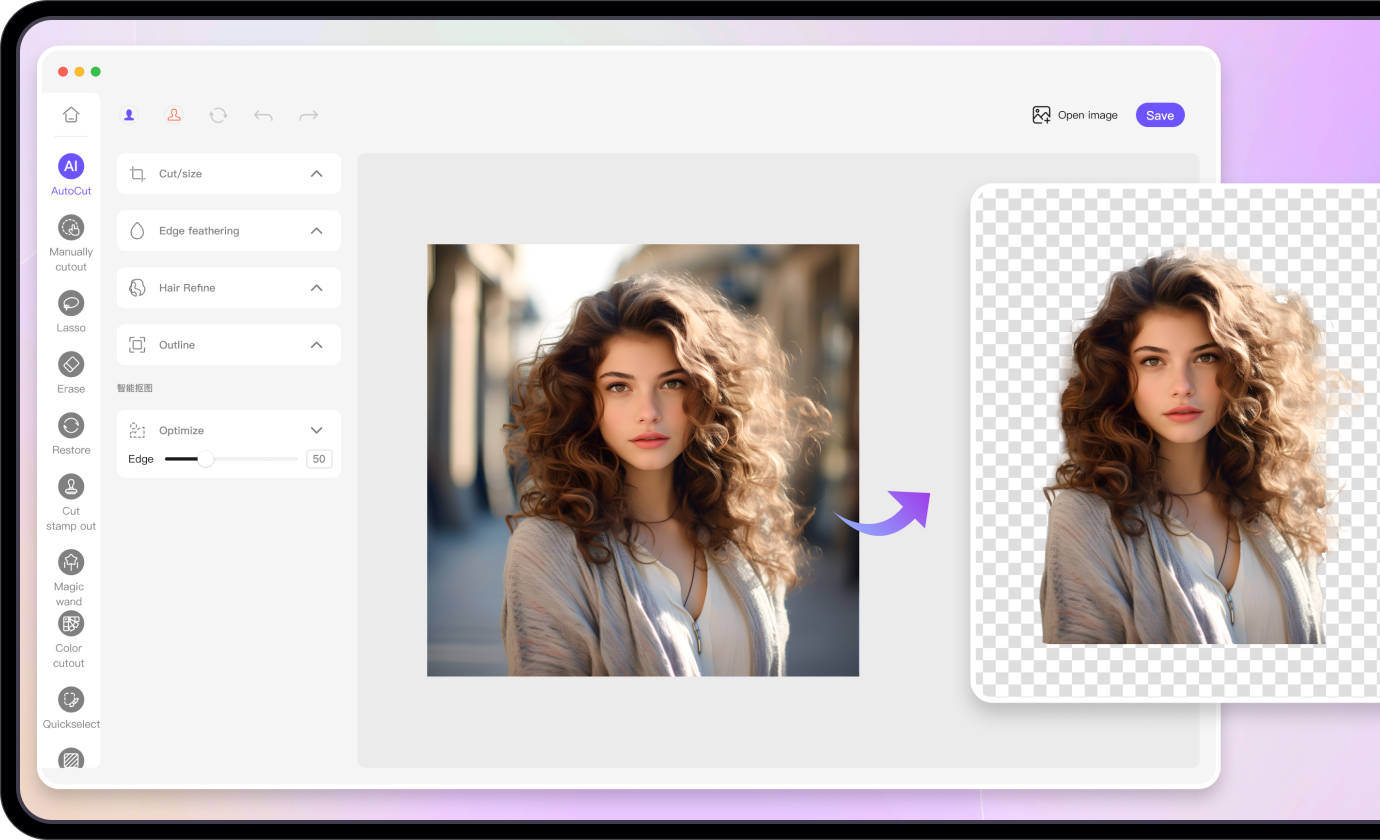The width and height of the screenshot is (1380, 840).
Task: Choose the Manually cutout tool
Action: coord(71,228)
